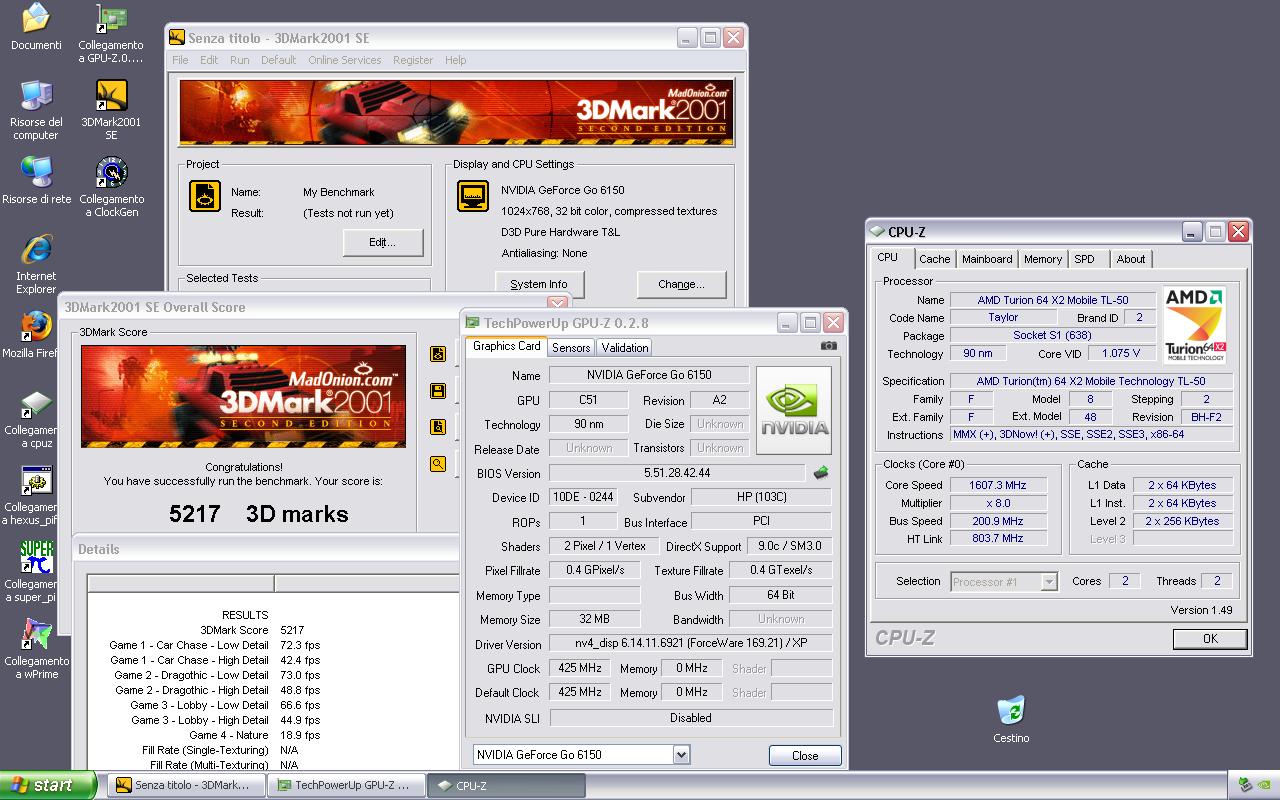The image size is (1280, 800).
Task: Click the NVIDIA SLI Disabled field
Action: pyautogui.click(x=691, y=717)
